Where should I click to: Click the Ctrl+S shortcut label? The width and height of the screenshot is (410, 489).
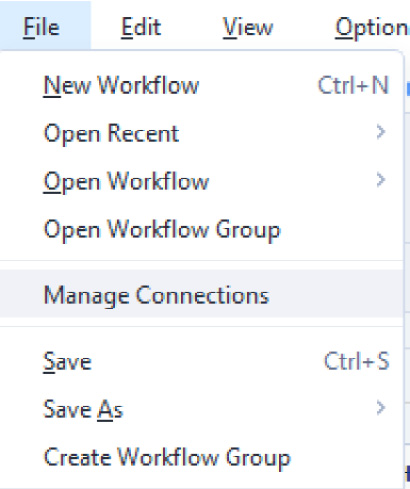click(357, 361)
